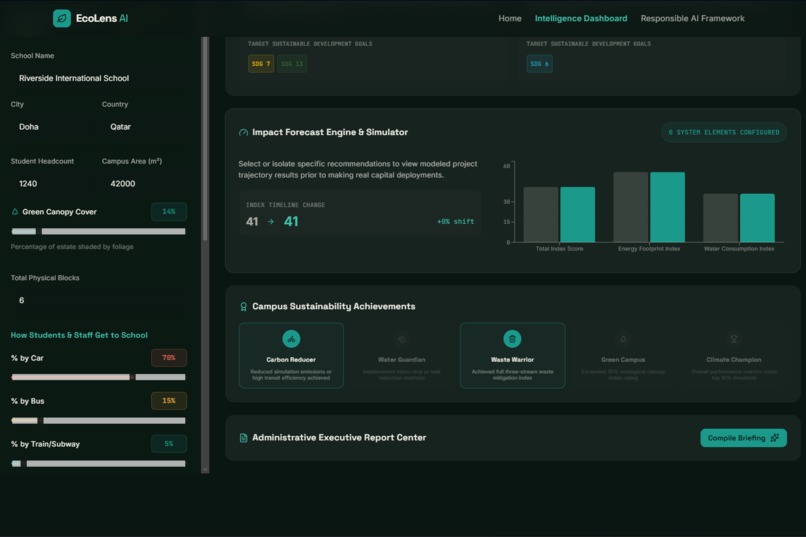Open the Carbon Reducer achievement card
This screenshot has height=537, width=806.
pyautogui.click(x=291, y=356)
